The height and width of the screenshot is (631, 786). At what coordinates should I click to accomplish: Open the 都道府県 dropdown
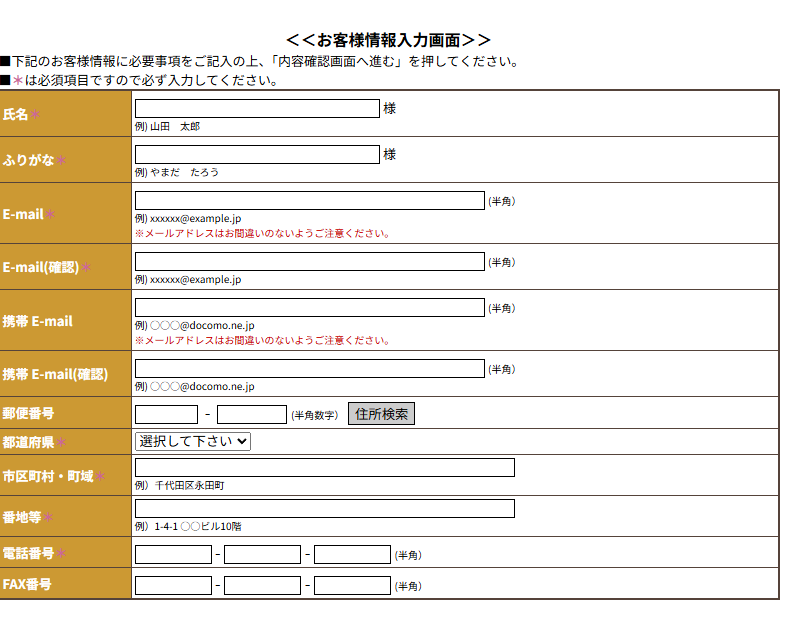(193, 441)
